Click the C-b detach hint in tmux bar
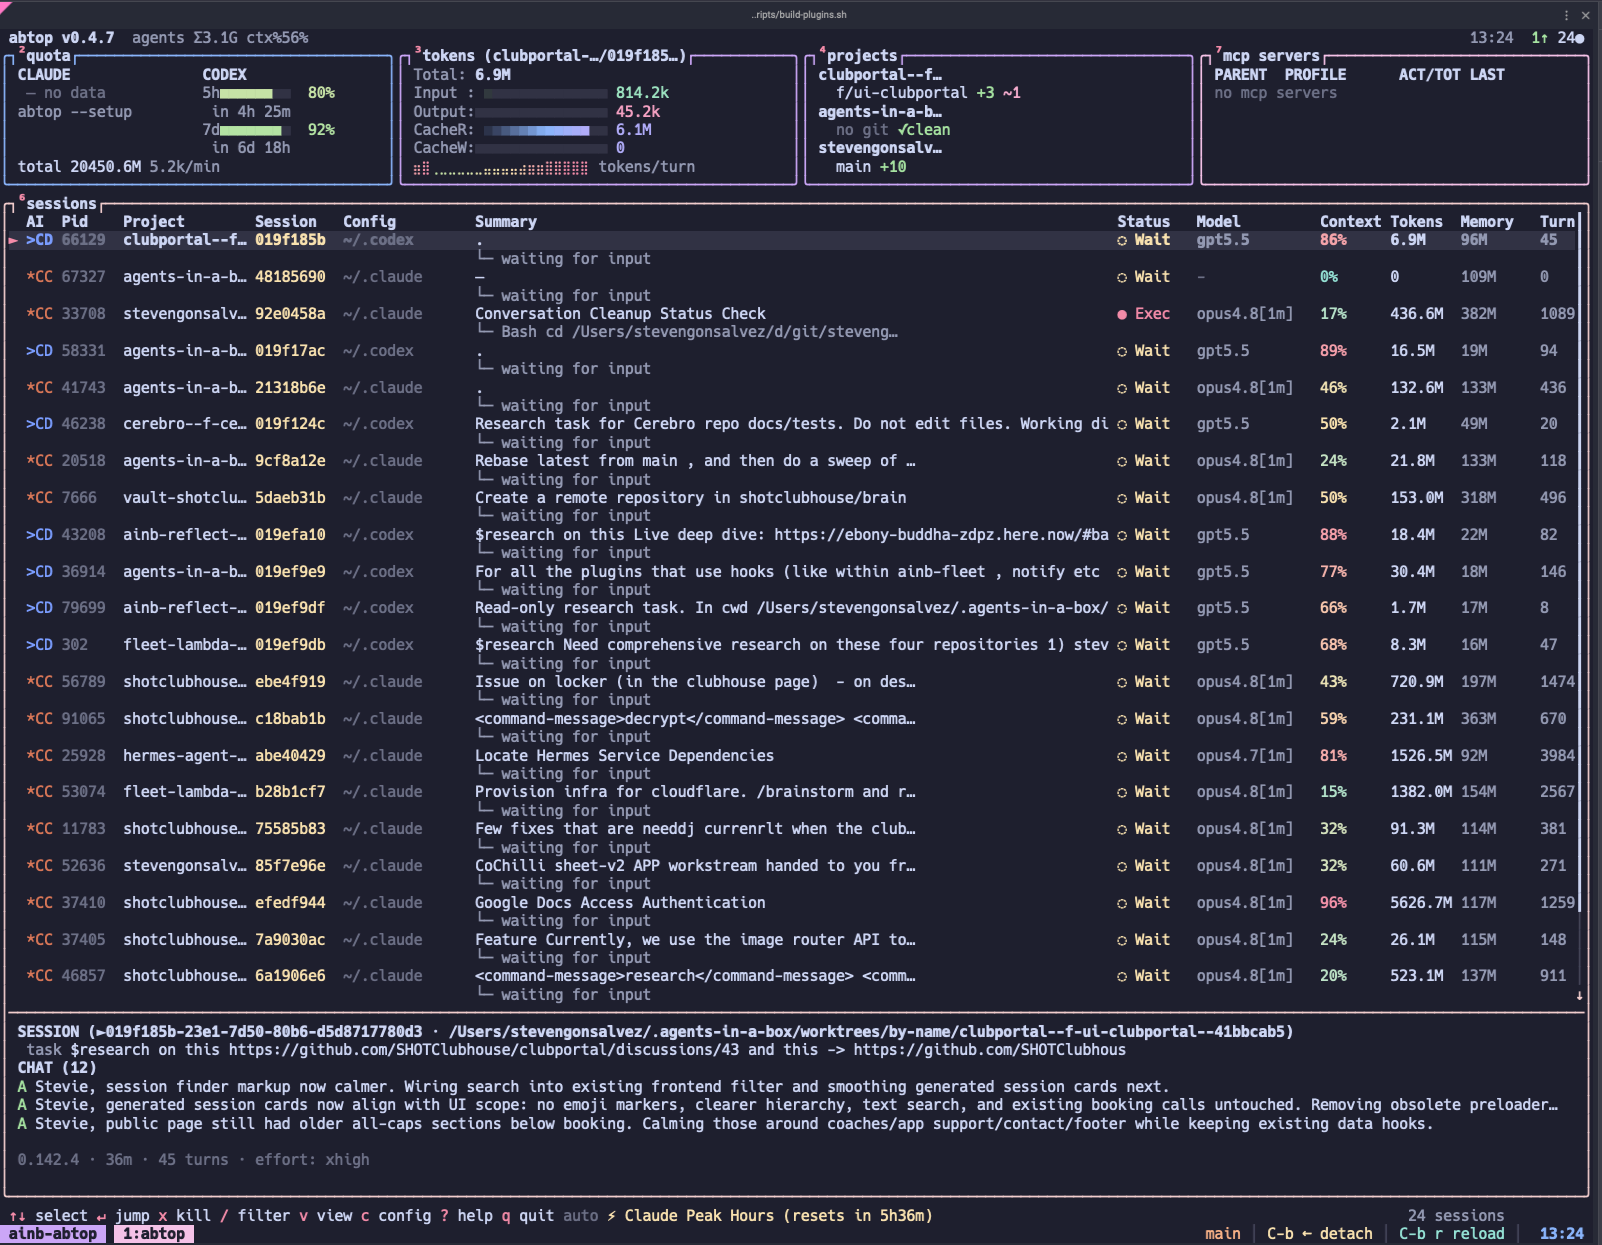The height and width of the screenshot is (1245, 1602). pos(1320,1234)
